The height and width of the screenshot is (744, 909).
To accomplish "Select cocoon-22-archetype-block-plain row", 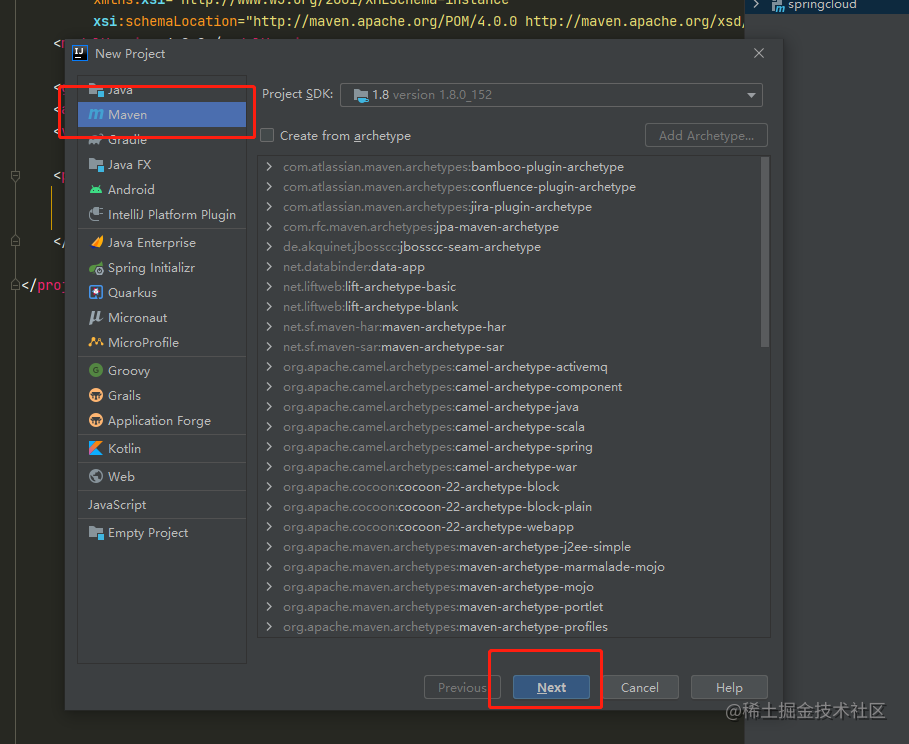I will (509, 507).
